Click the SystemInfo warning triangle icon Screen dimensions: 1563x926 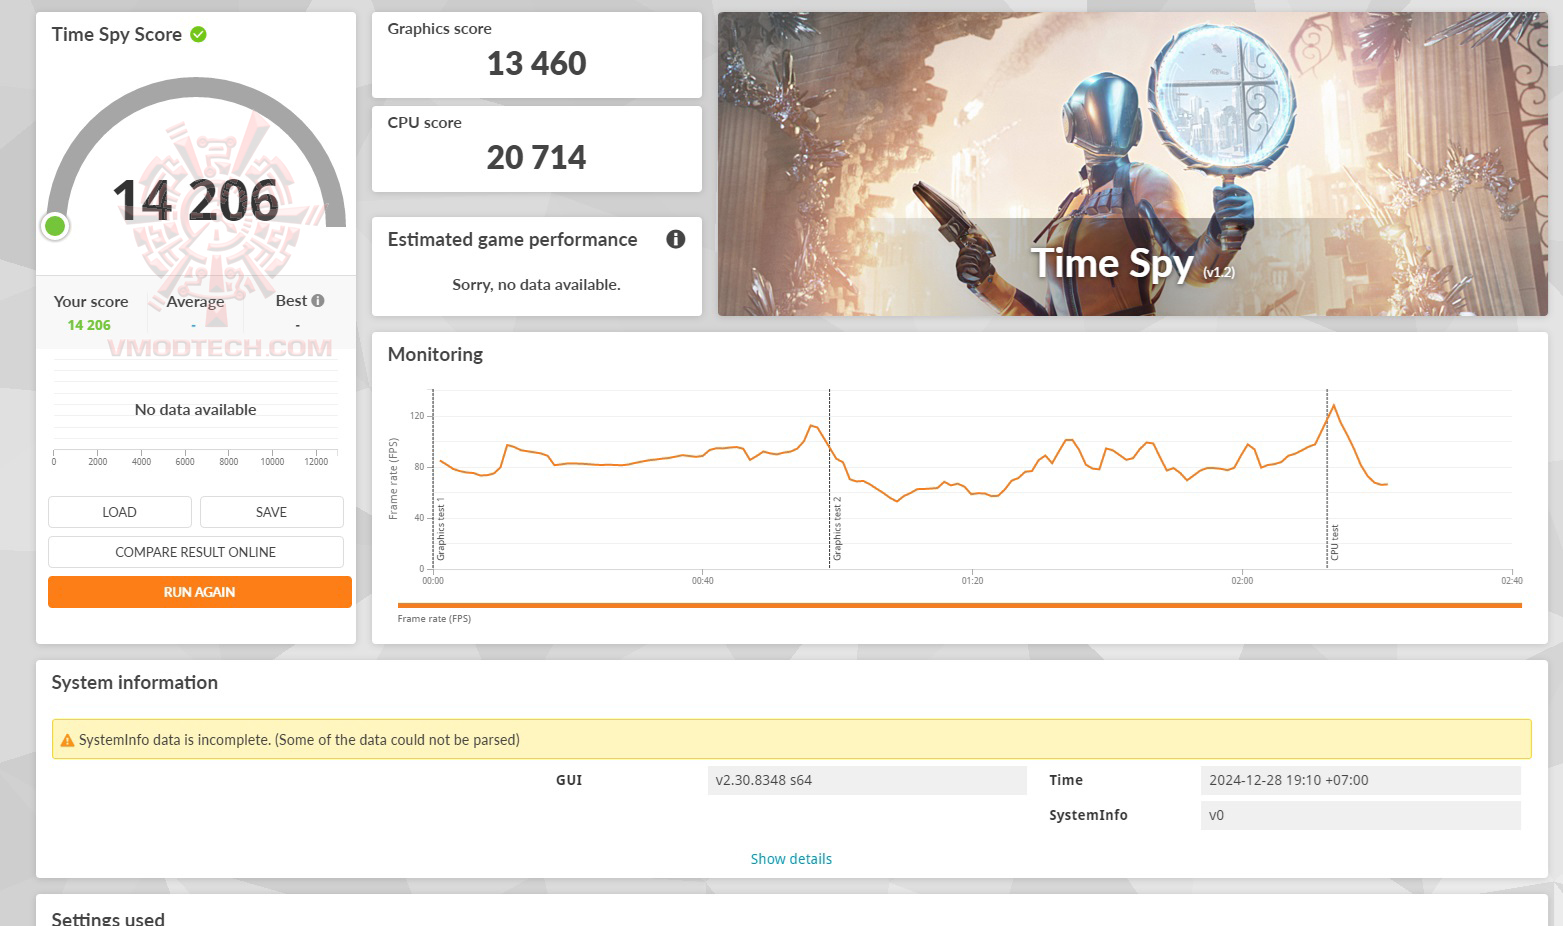(67, 740)
